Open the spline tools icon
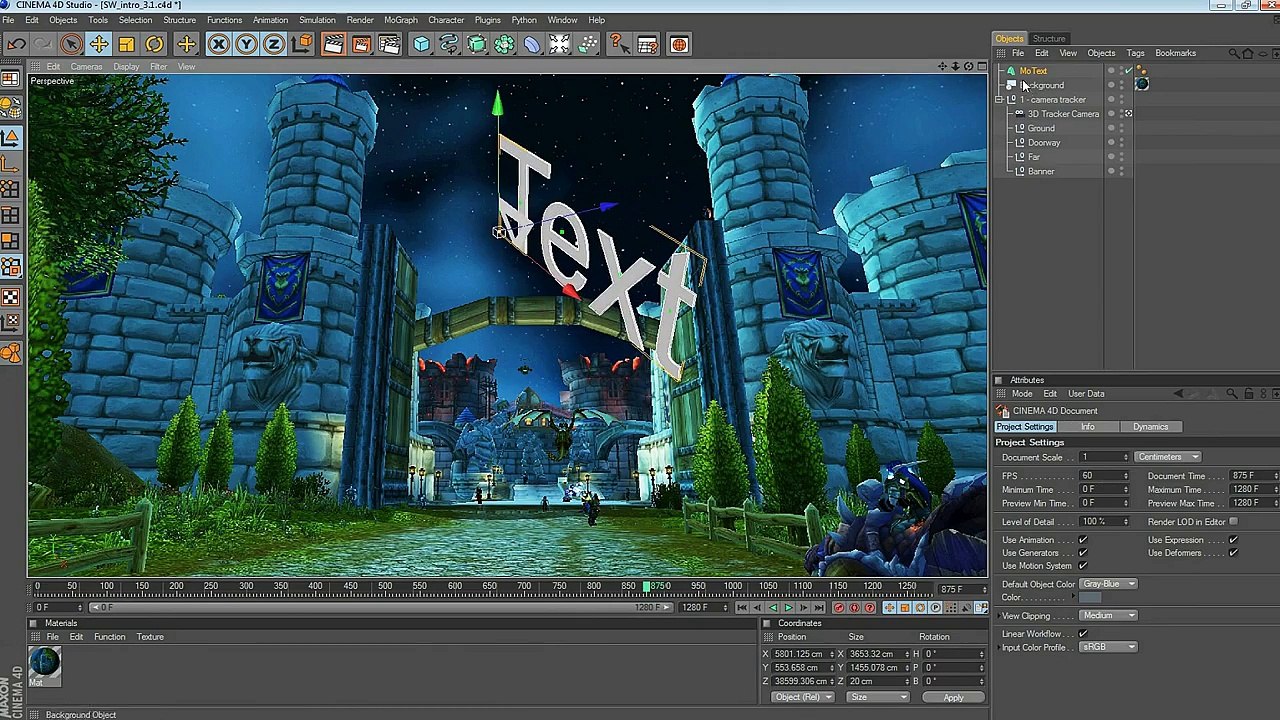 [449, 44]
